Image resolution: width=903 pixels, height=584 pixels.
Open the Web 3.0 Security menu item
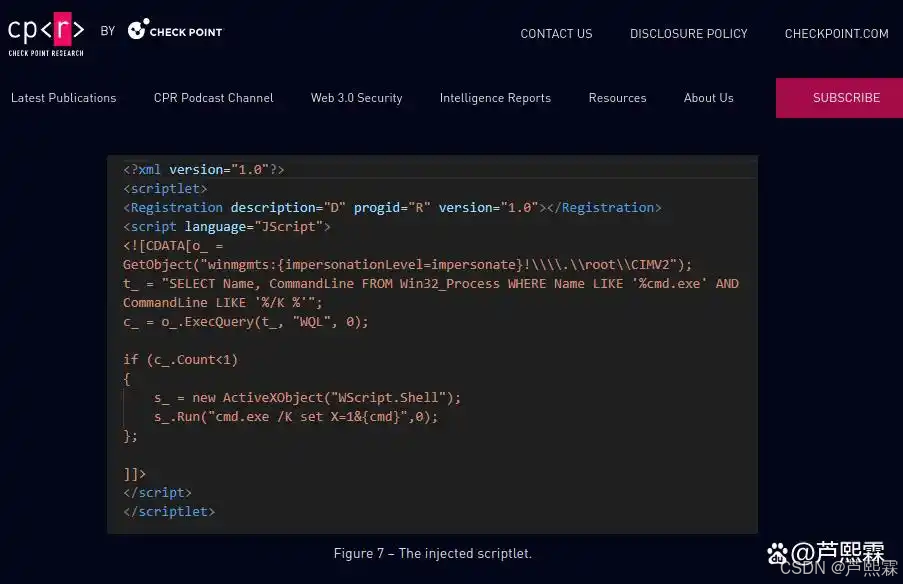point(356,98)
